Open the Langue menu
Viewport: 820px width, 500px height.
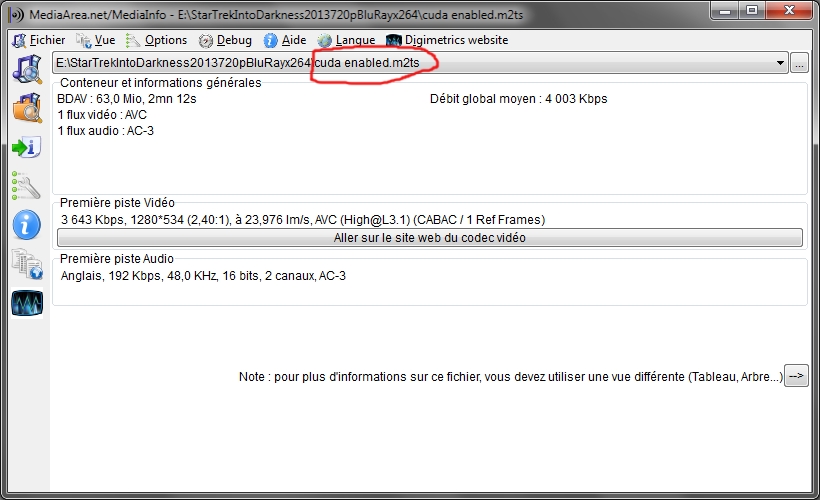346,40
